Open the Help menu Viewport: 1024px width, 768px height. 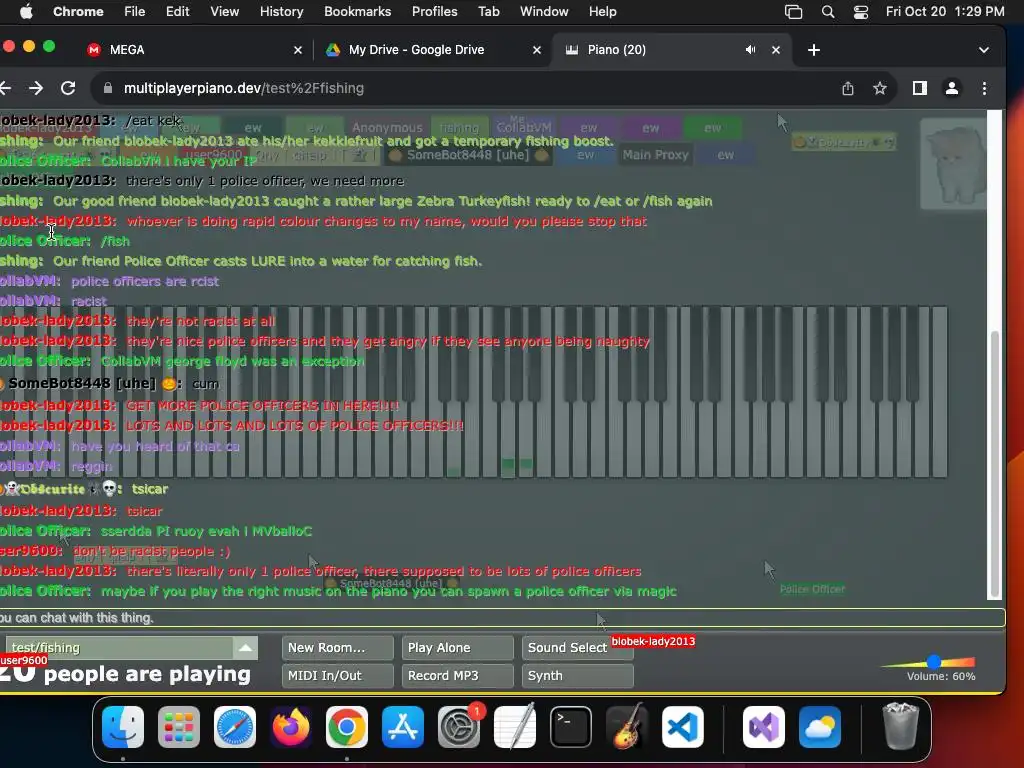click(602, 12)
